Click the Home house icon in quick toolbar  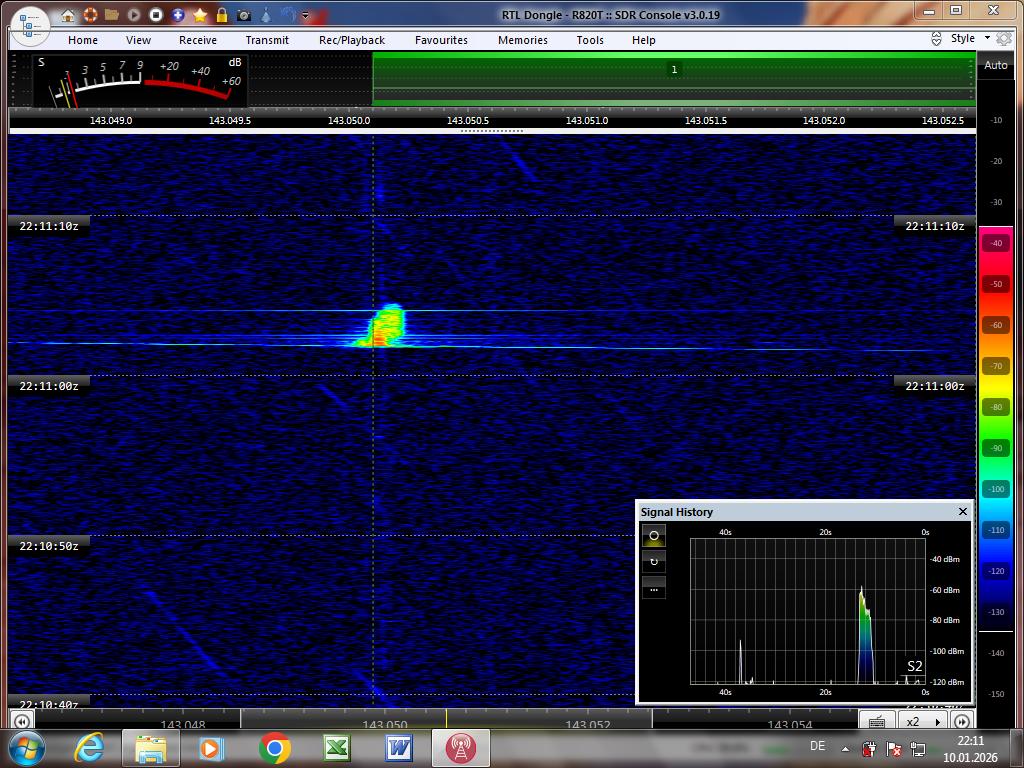pos(68,15)
